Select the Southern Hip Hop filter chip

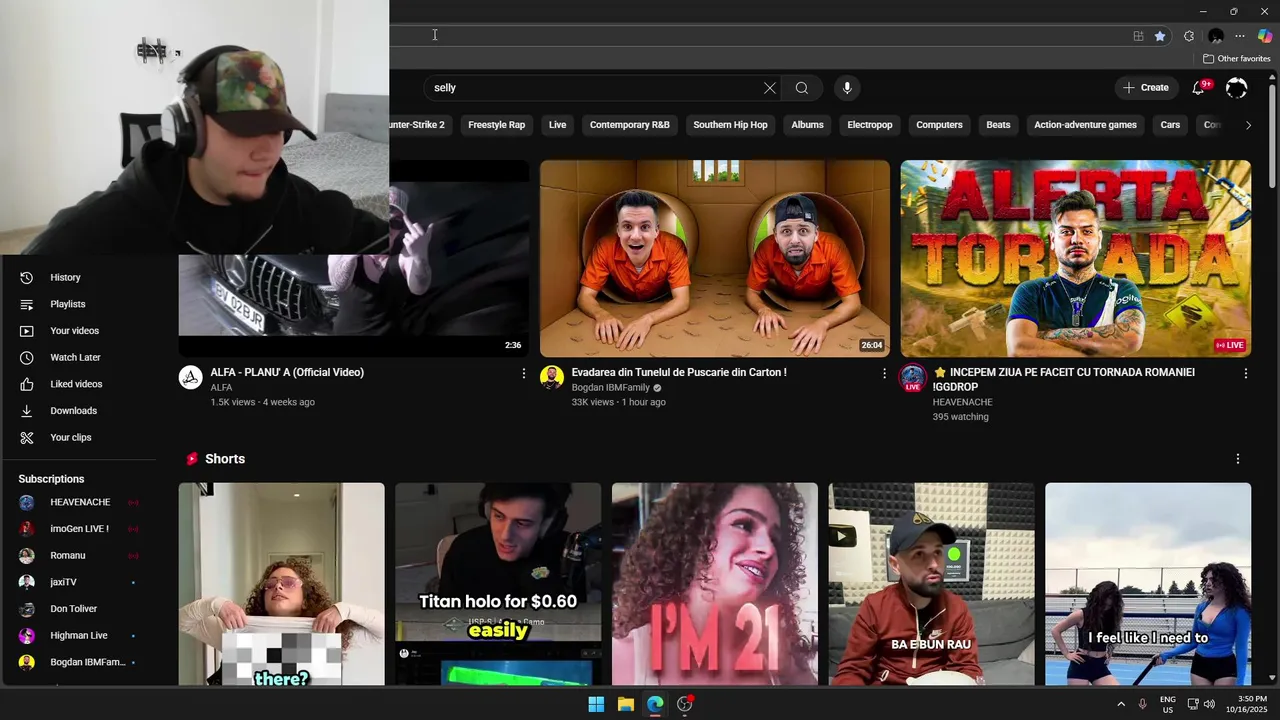click(730, 125)
